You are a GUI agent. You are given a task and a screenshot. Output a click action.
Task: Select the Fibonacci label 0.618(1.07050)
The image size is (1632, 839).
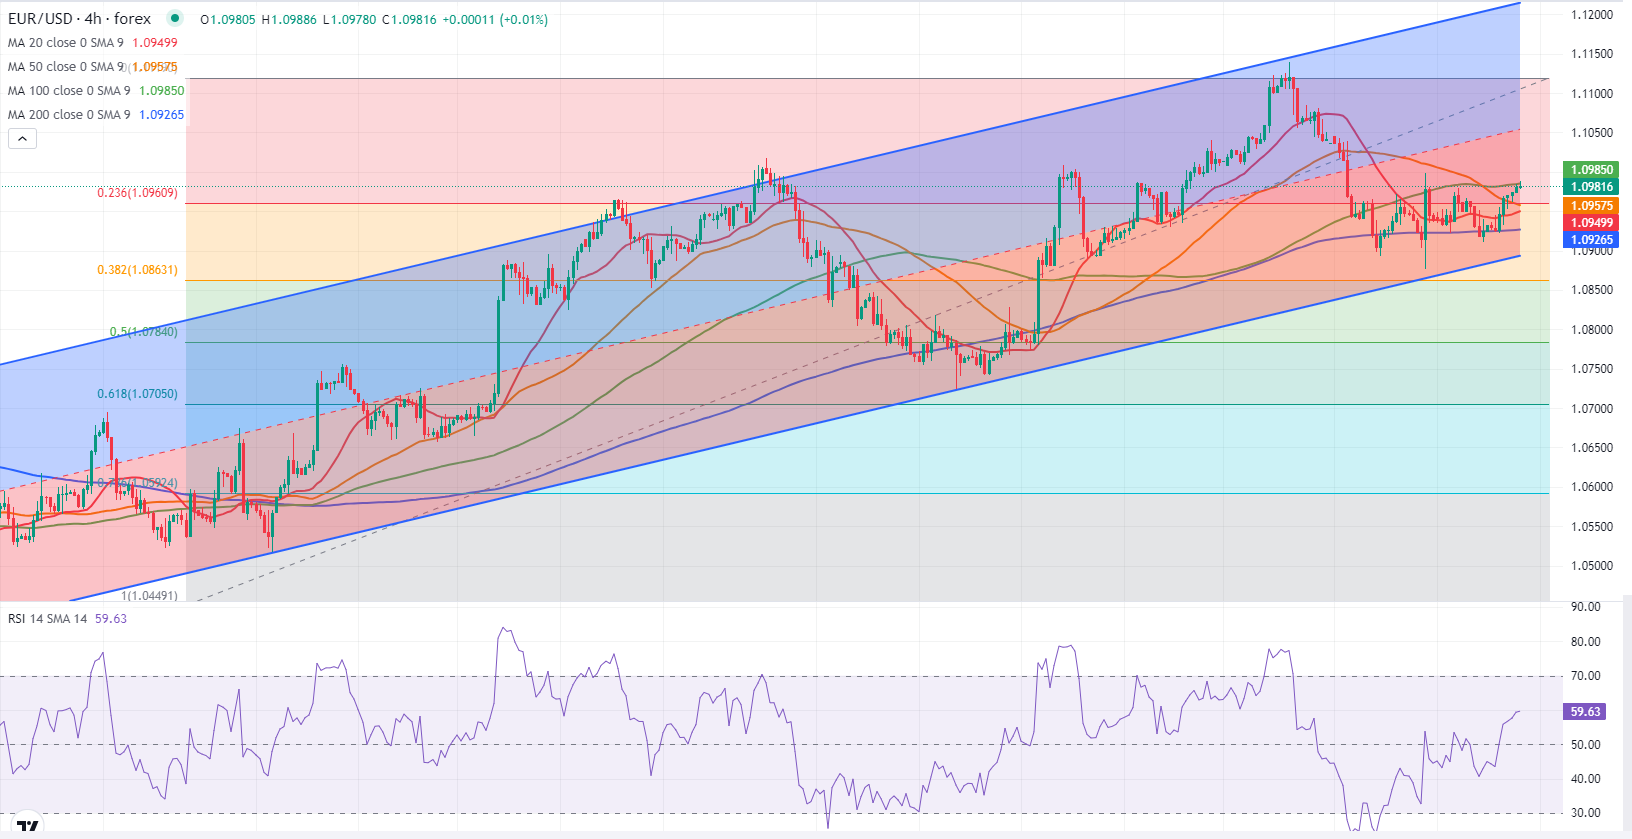click(137, 394)
